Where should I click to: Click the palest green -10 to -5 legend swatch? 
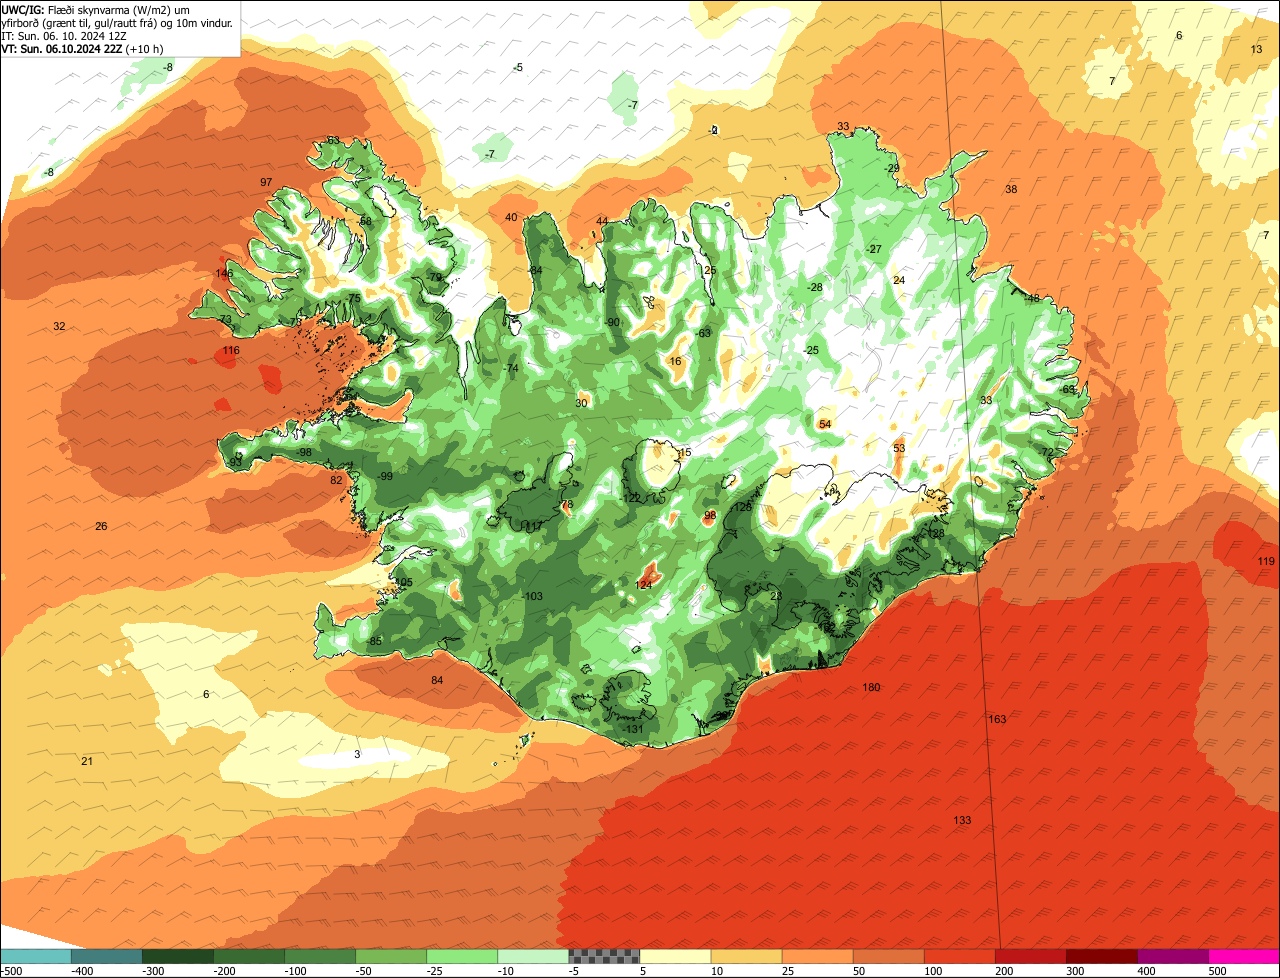(x=533, y=956)
